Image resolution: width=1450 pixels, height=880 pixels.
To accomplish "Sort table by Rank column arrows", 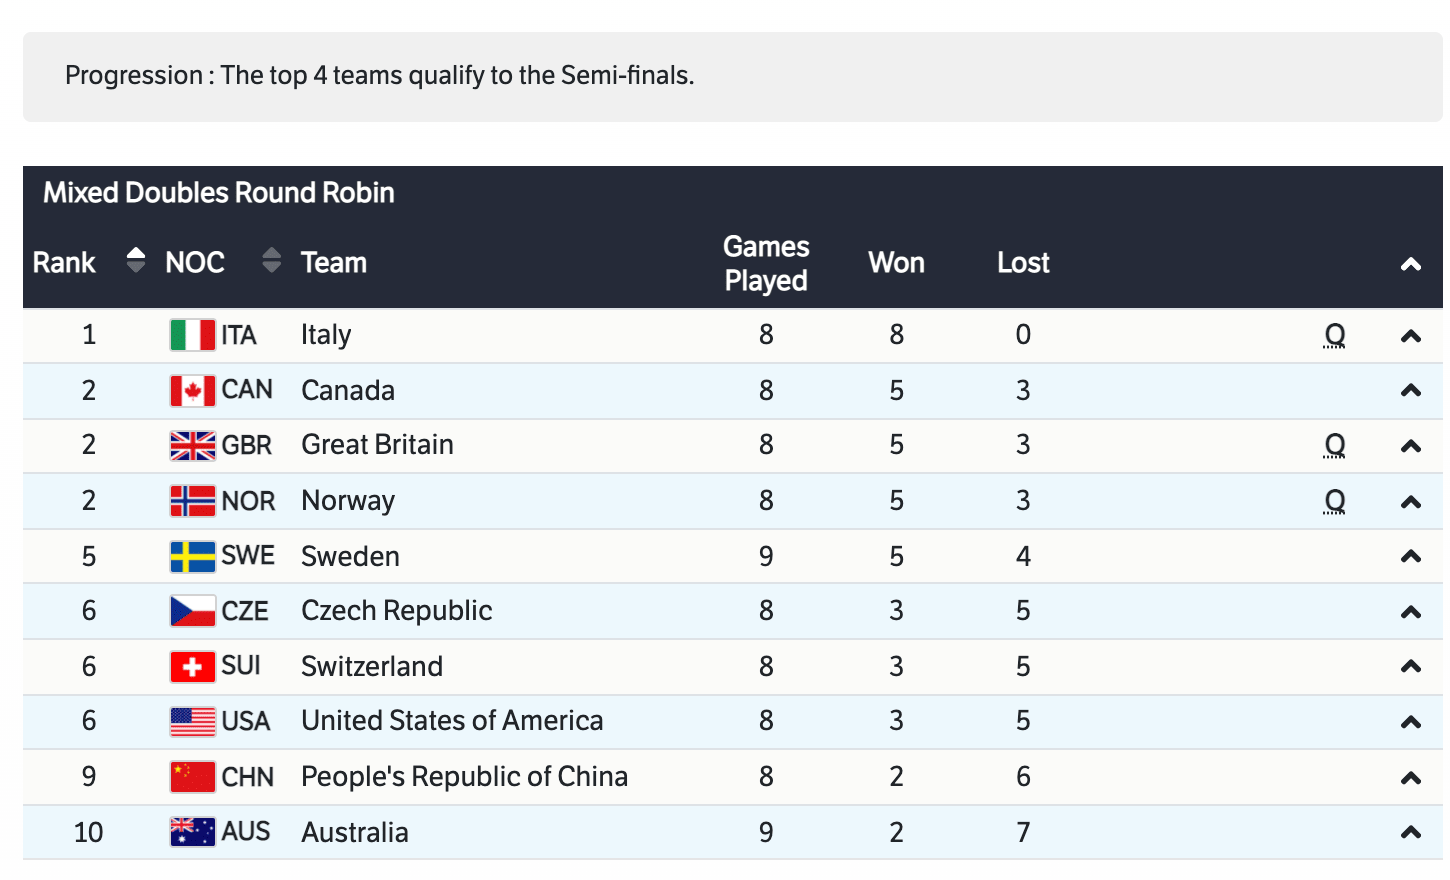I will pos(136,261).
